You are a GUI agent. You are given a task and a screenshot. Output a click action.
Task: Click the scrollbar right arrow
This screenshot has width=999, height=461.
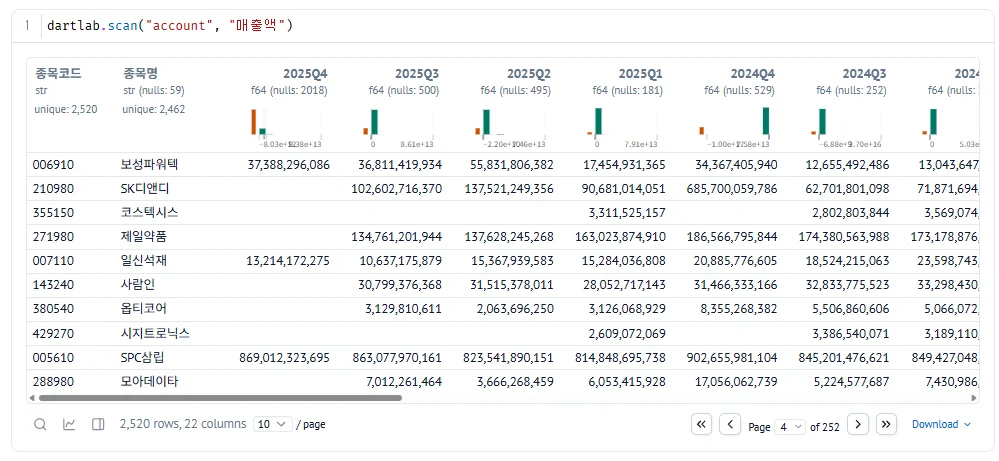coord(974,398)
